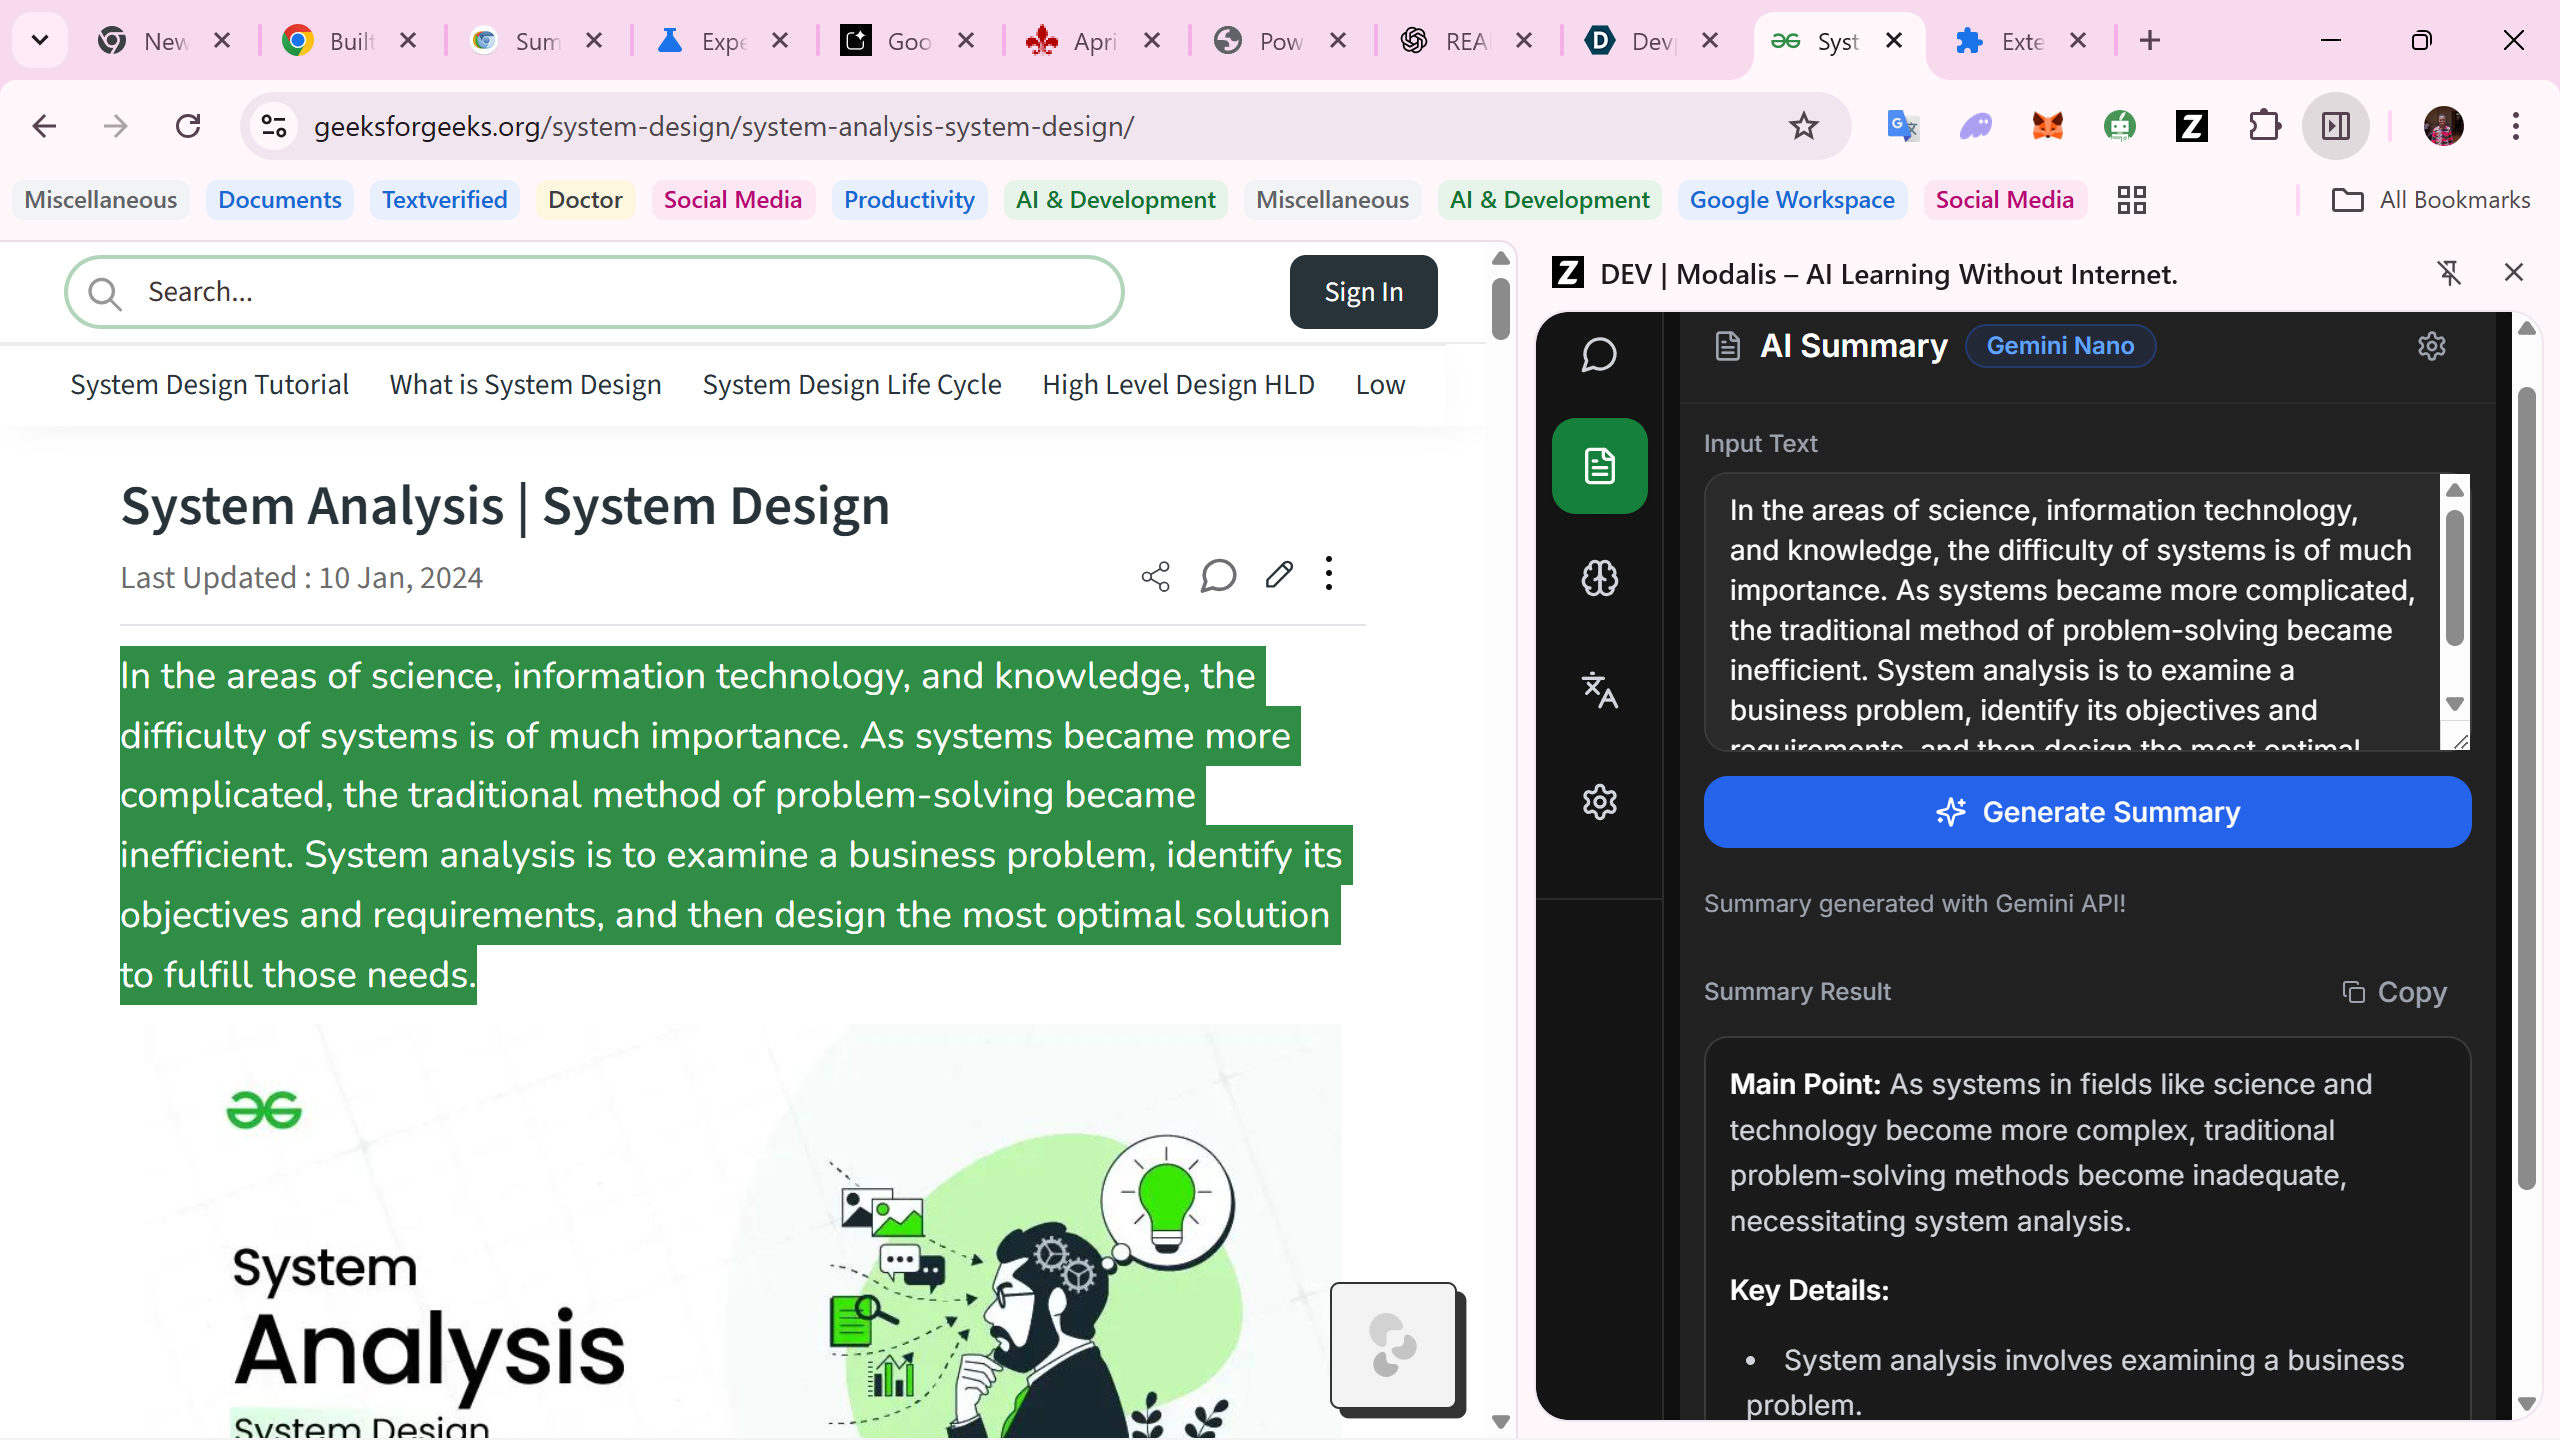Open the Productivity bookmark group

point(908,200)
